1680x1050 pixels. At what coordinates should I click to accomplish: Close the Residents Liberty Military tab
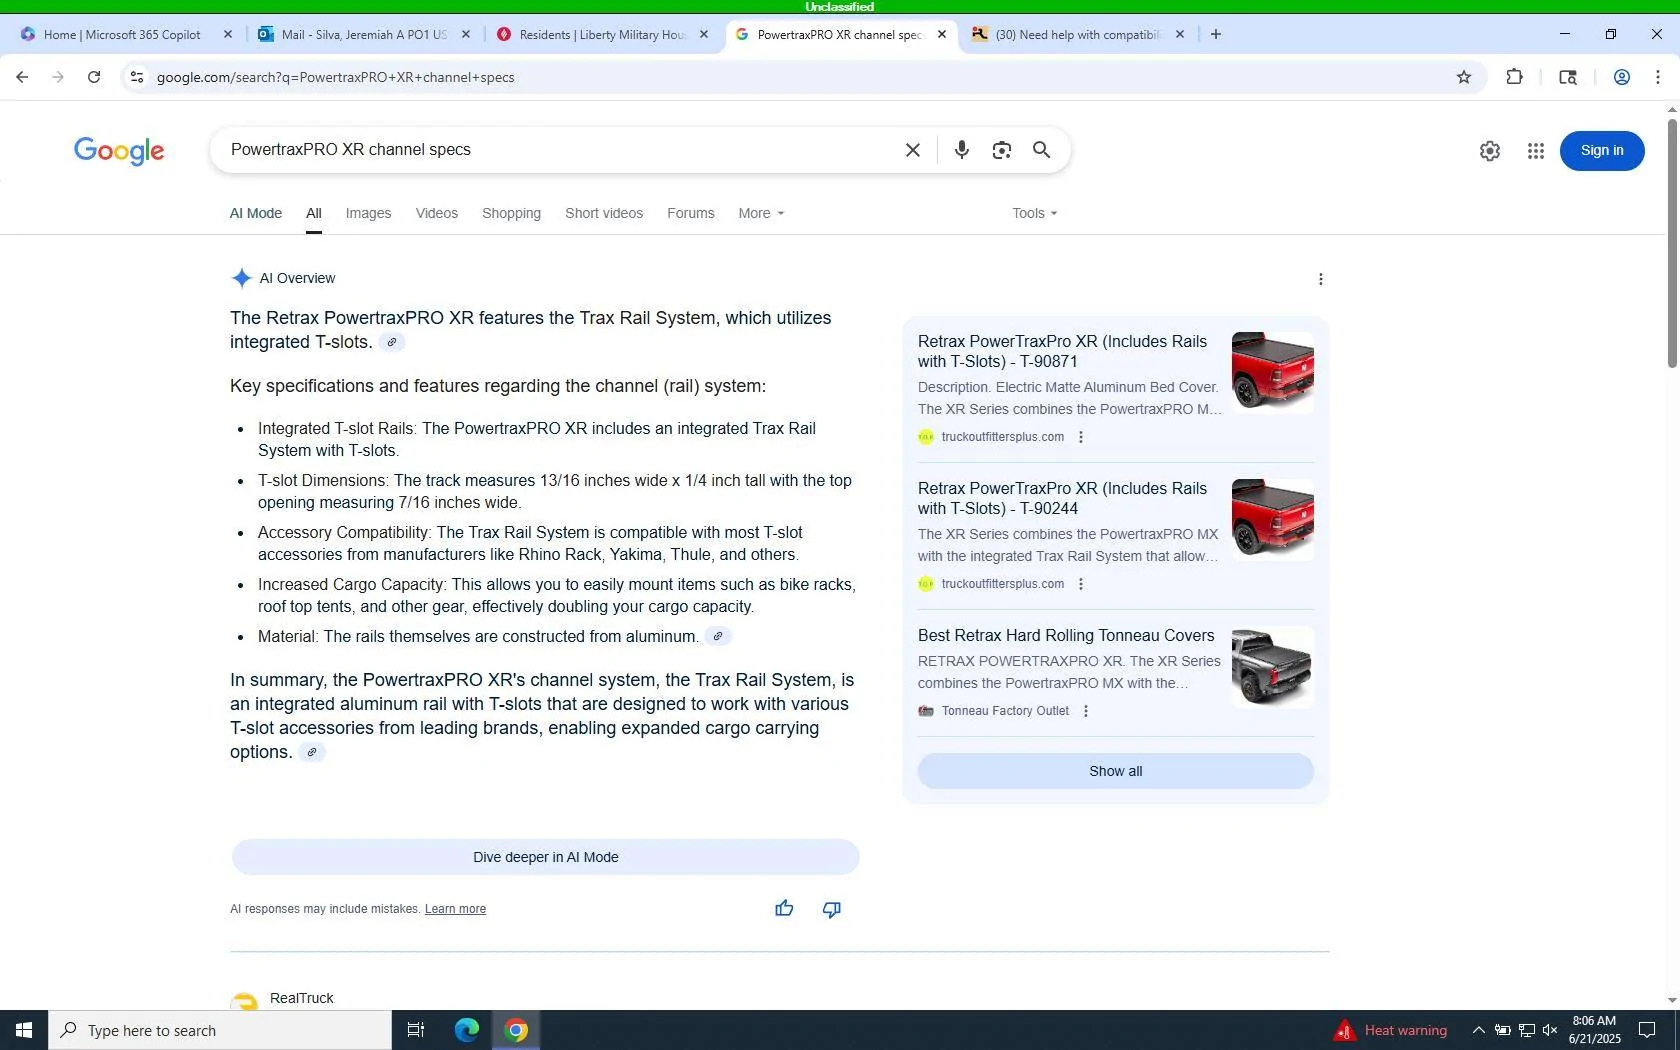(x=704, y=34)
